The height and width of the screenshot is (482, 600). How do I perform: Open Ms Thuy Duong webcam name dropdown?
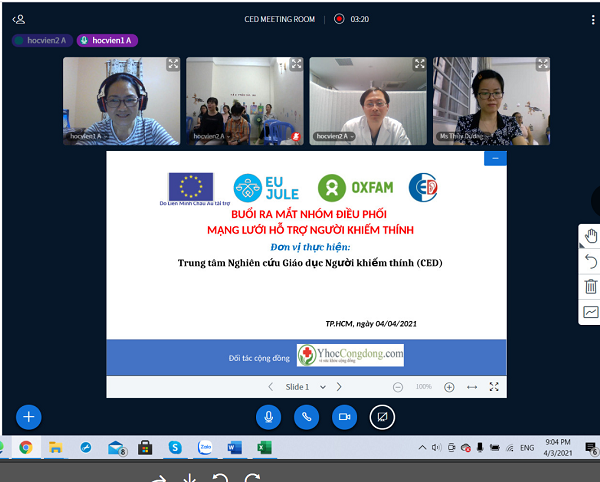(465, 136)
